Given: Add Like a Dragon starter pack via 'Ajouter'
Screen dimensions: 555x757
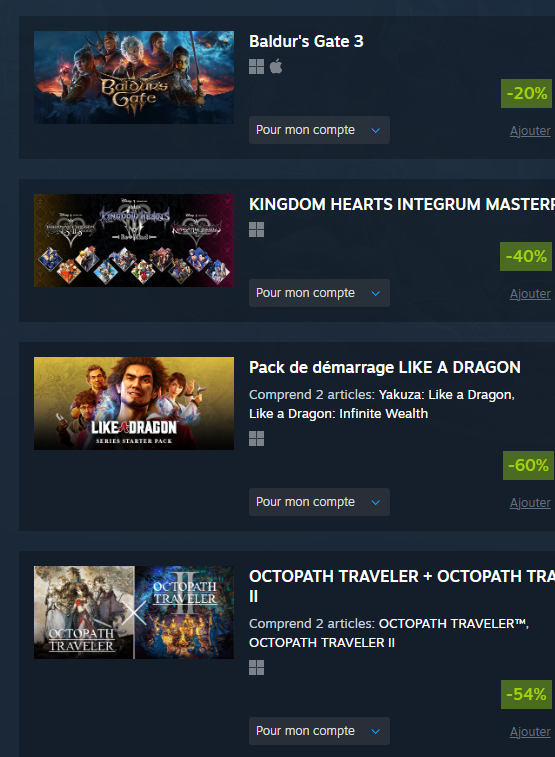Looking at the screenshot, I should (530, 503).
